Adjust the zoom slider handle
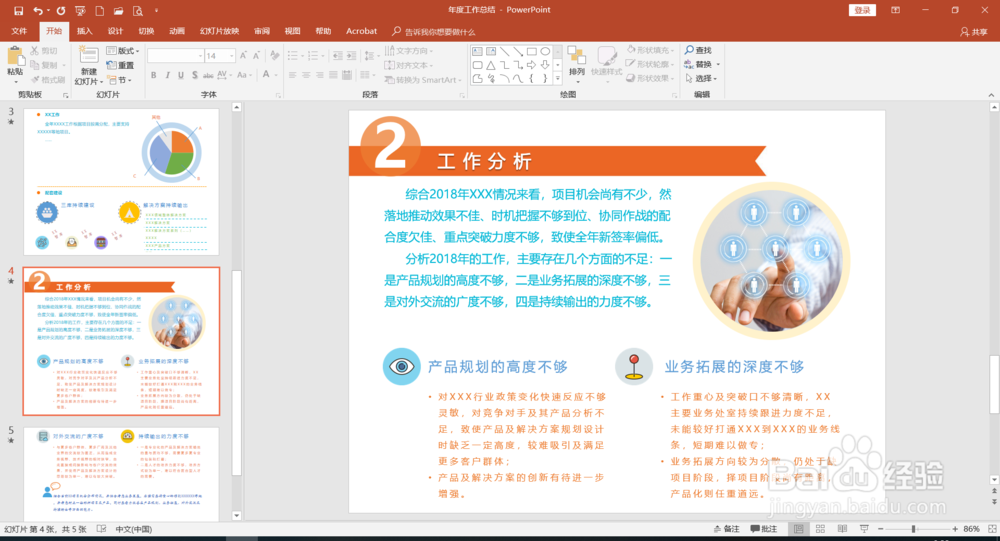 (913, 529)
